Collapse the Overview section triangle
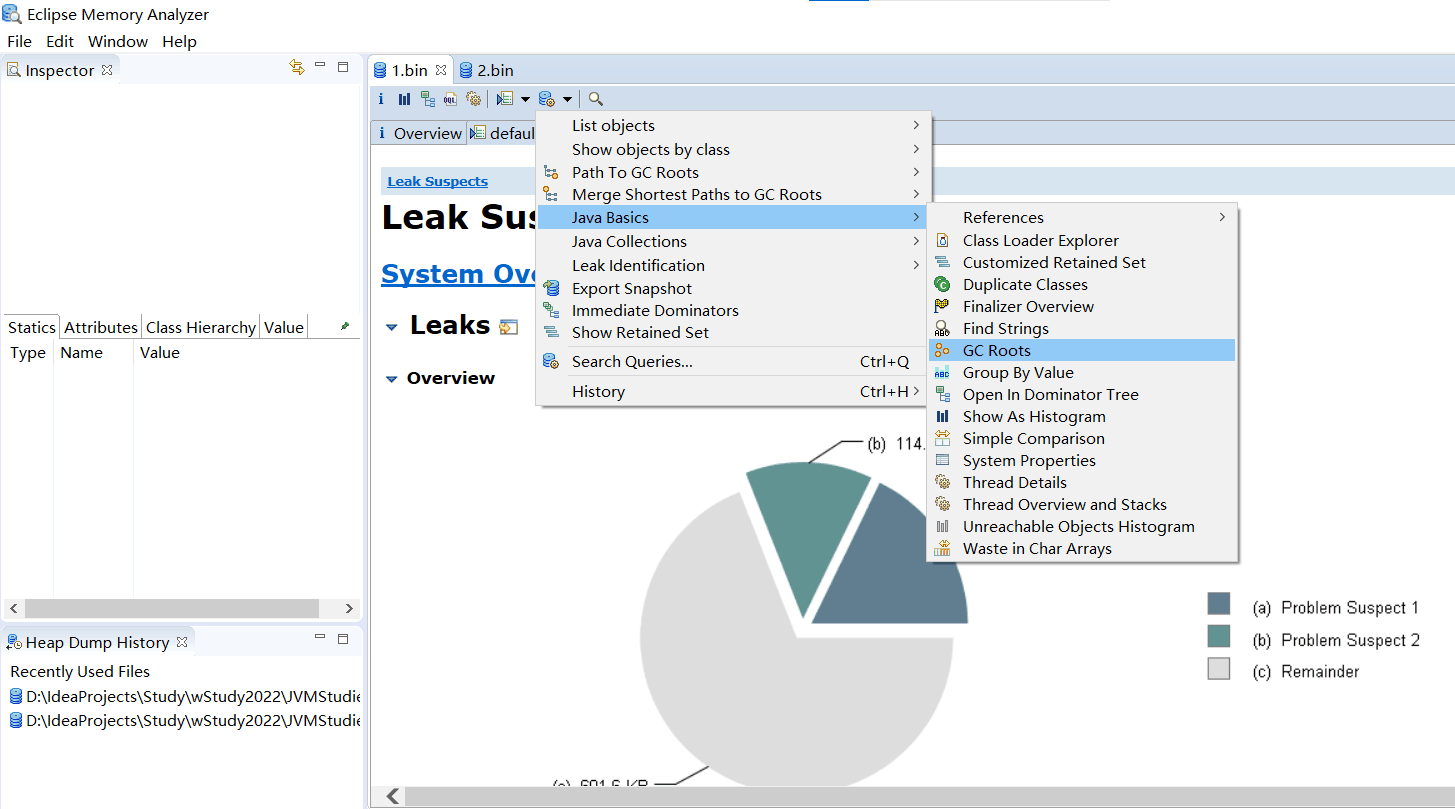 [x=391, y=379]
